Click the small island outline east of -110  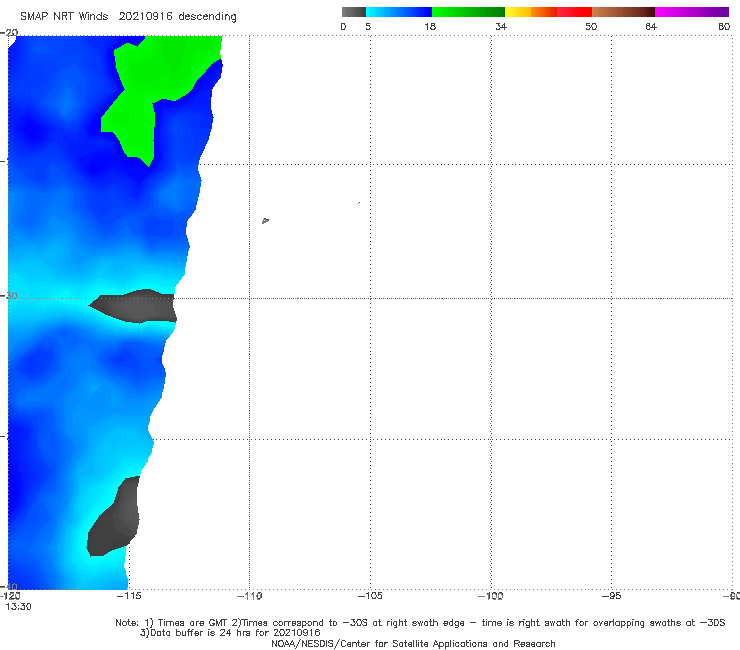pyautogui.click(x=265, y=220)
